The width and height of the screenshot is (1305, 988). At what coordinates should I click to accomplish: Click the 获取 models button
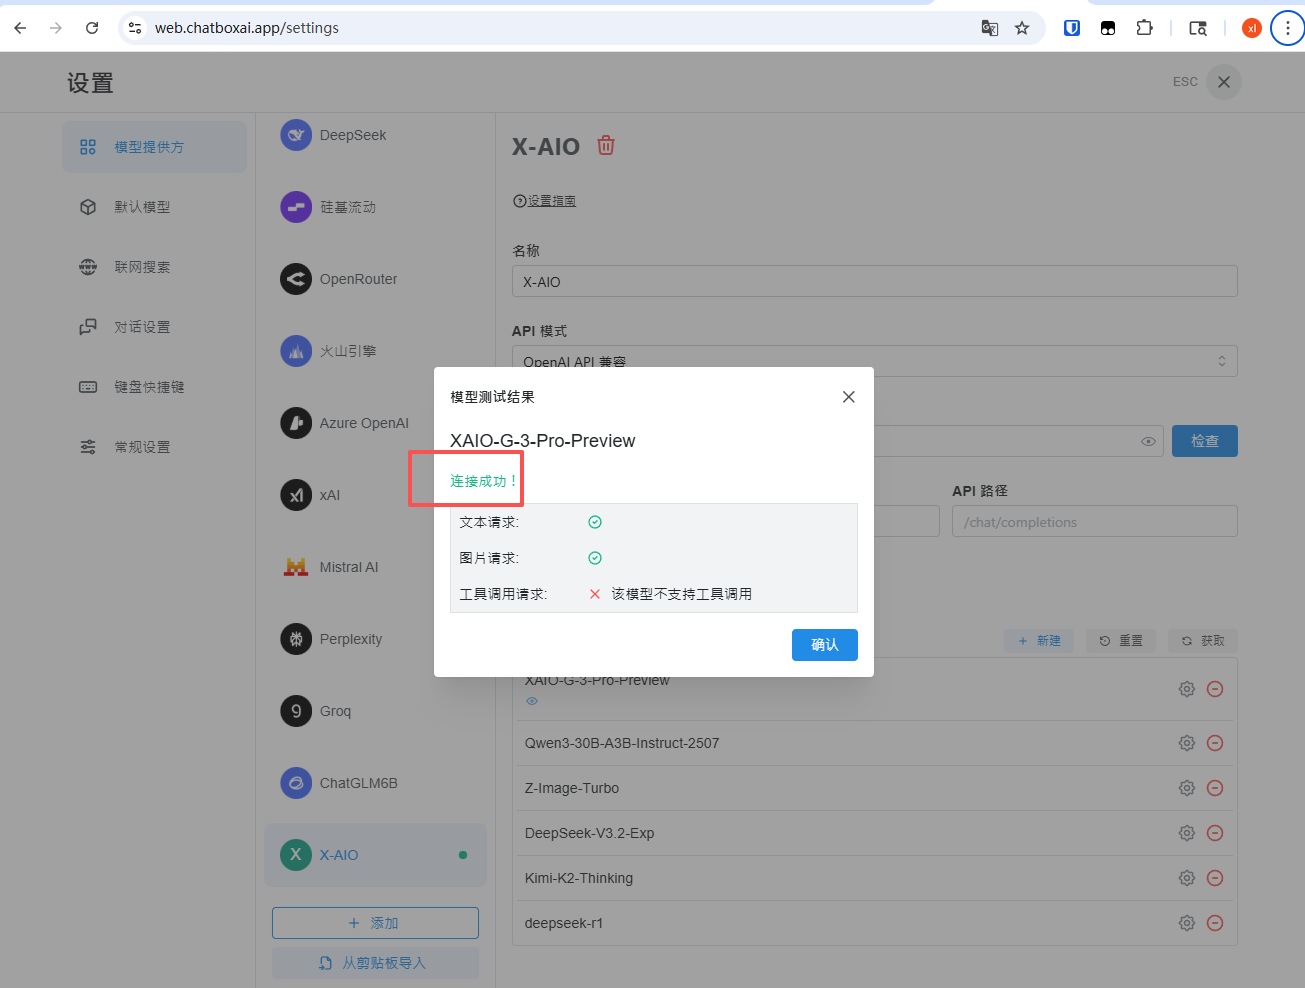(1203, 641)
